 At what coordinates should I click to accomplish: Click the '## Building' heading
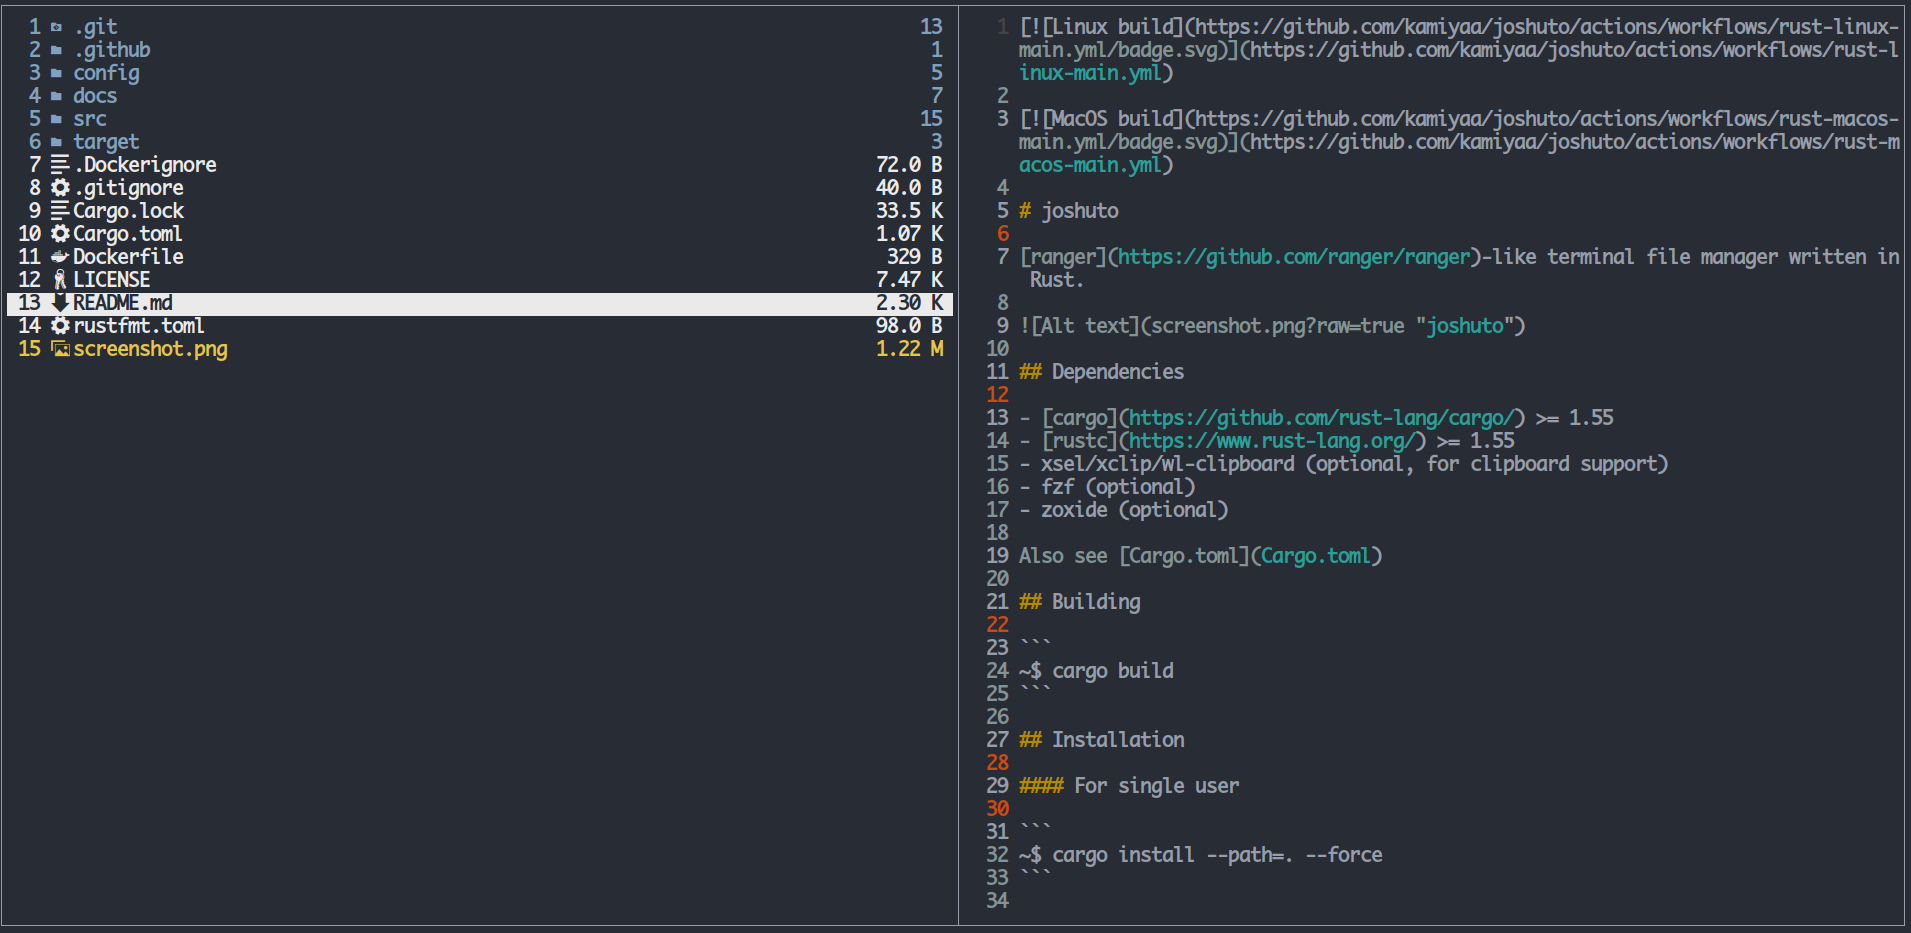[1080, 602]
